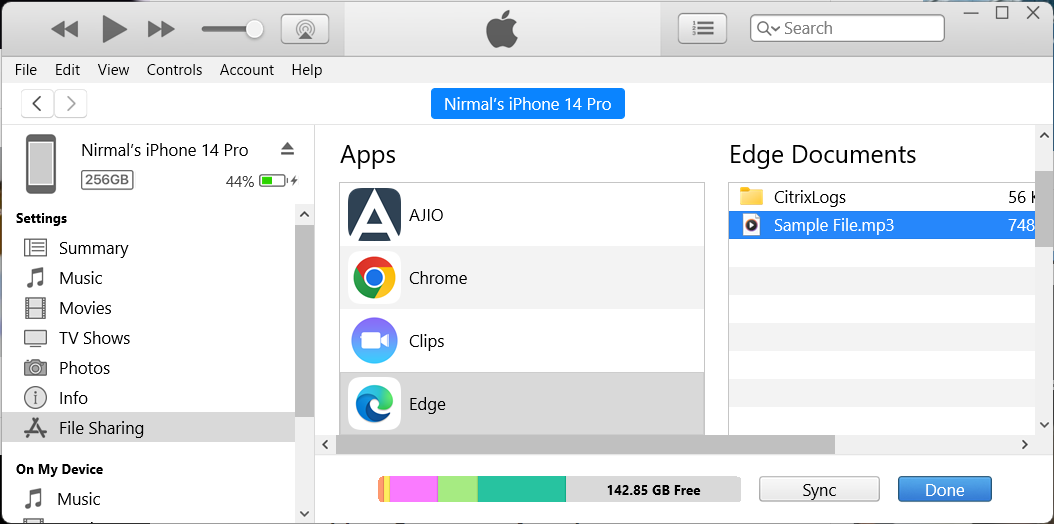Click the Summary list icon
This screenshot has height=524, width=1054.
[x=36, y=248]
